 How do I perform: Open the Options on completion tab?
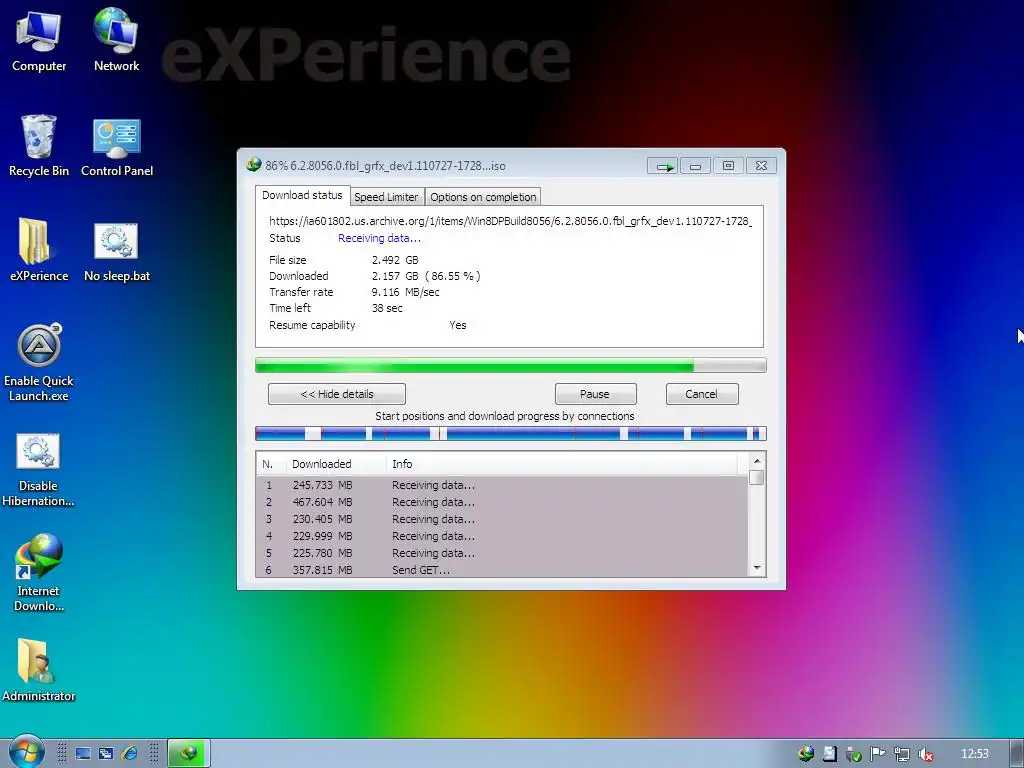(483, 197)
